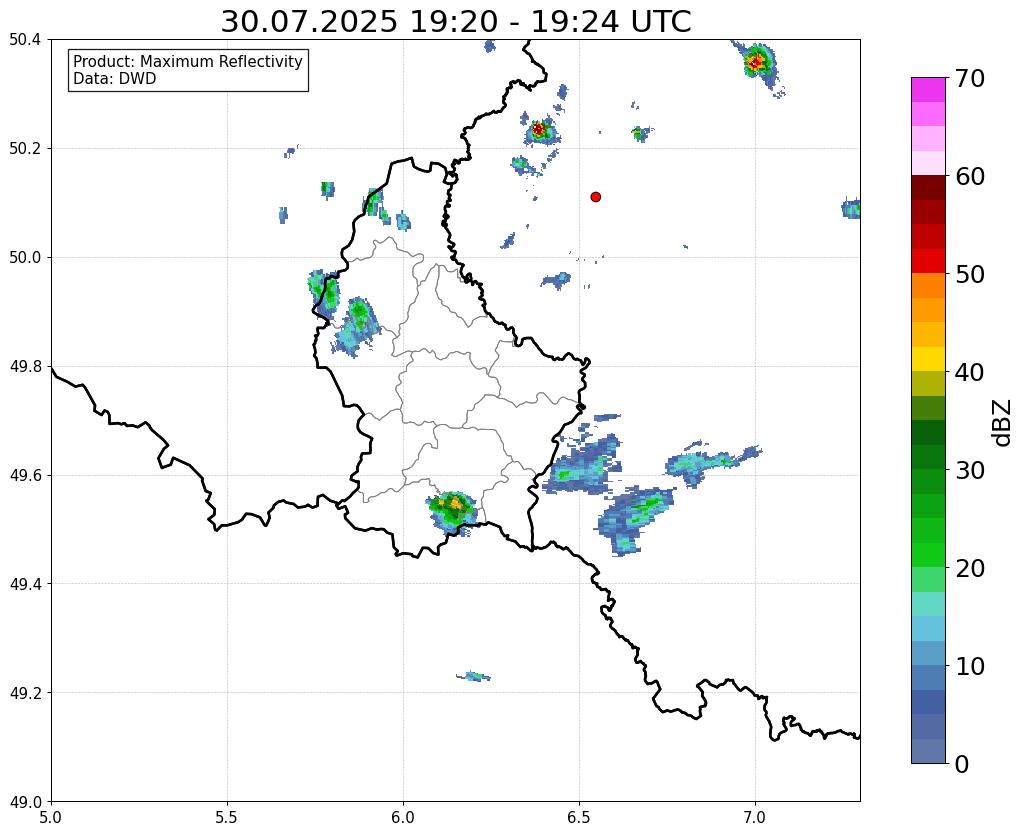Click the colorbar tick label "0"
The width and height of the screenshot is (1023, 834).
(x=962, y=764)
